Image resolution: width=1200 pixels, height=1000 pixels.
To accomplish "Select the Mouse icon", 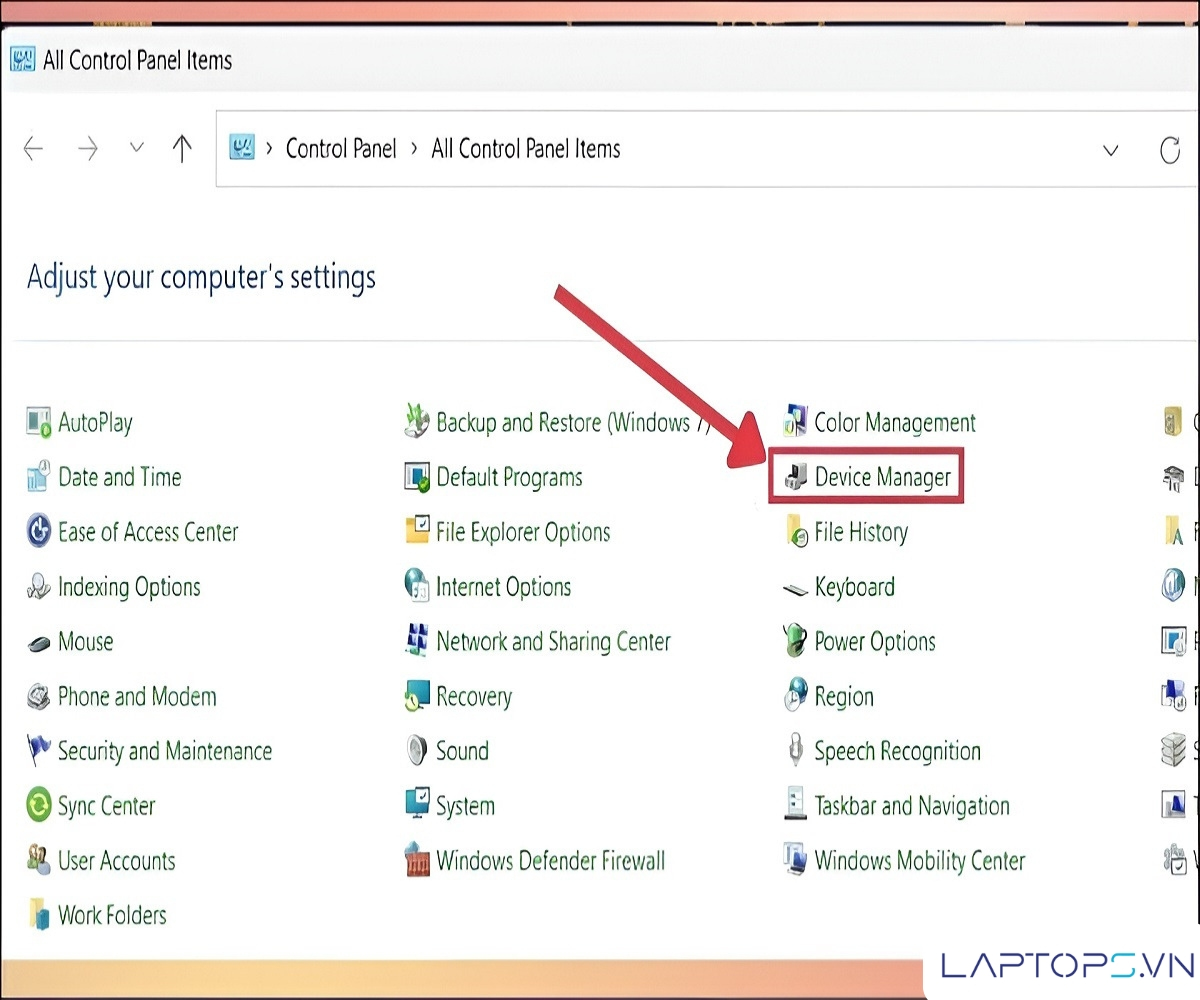I will tap(39, 642).
